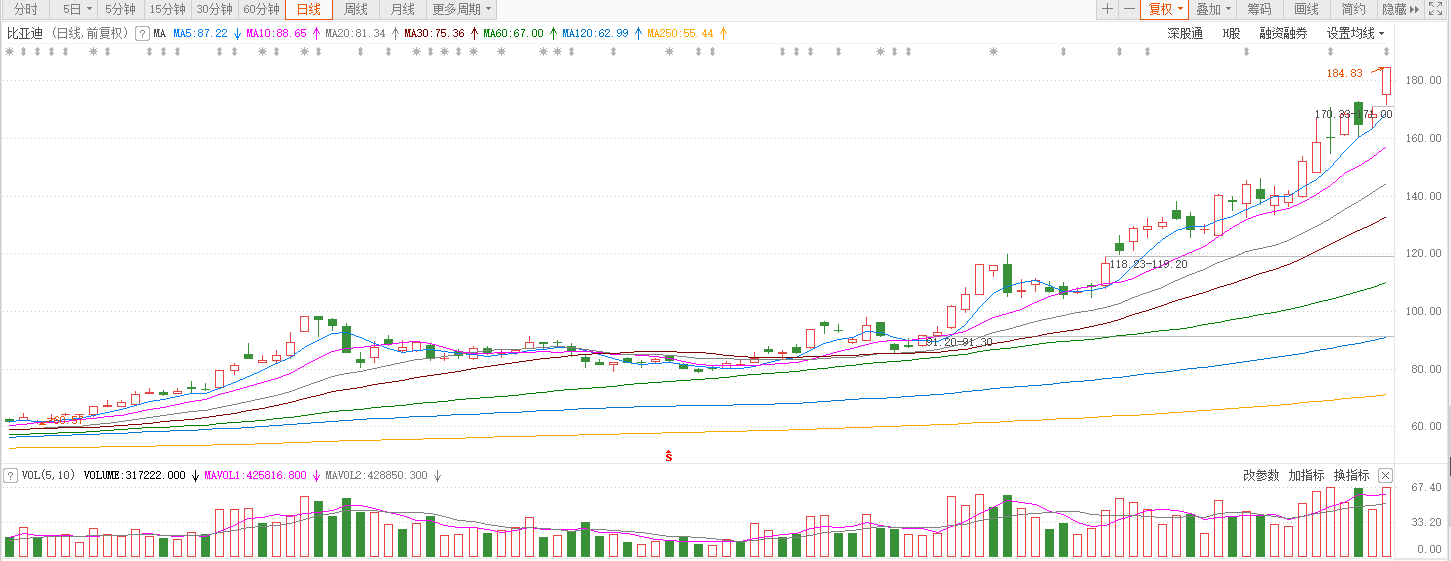Select the 分时 intraday tab
The image size is (1451, 561).
25,9
